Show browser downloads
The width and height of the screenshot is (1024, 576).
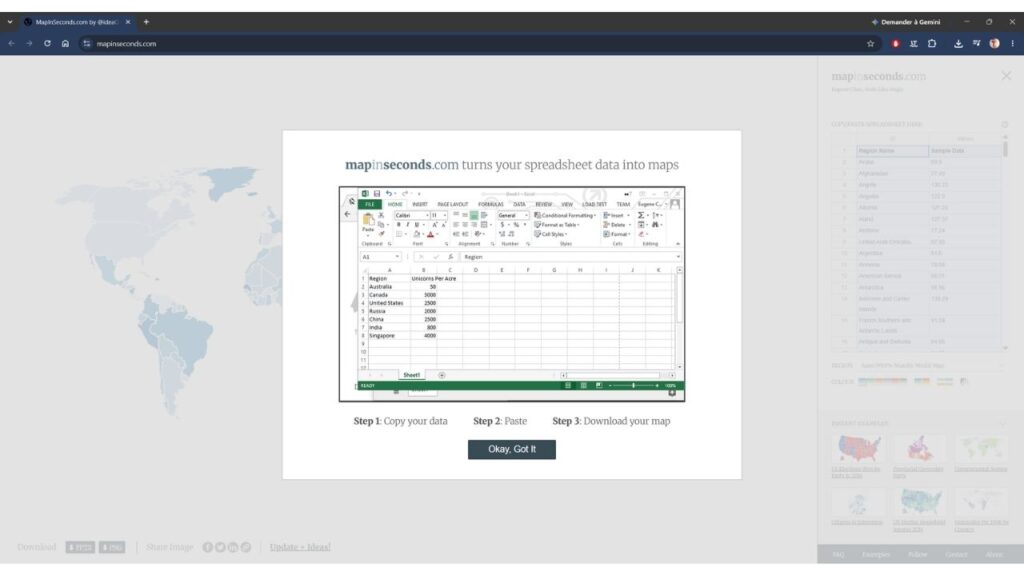[958, 44]
